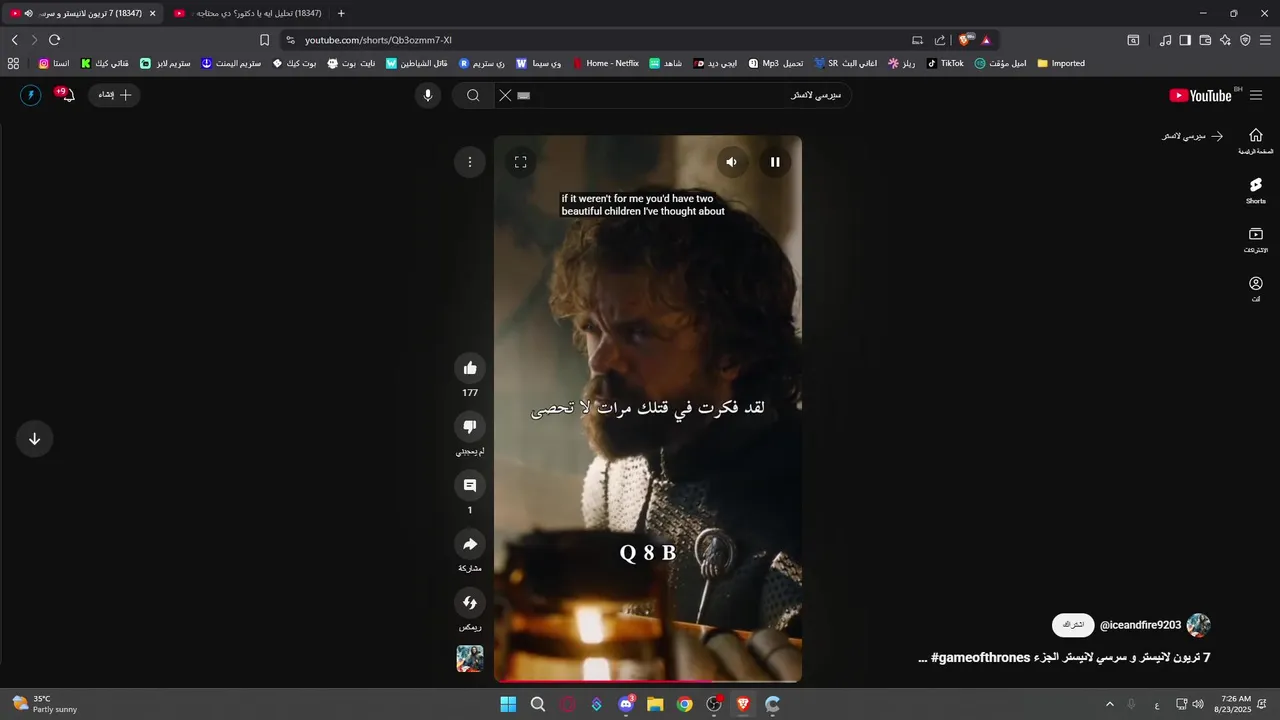Switch to the second YouTube browser tab
The image size is (1280, 720).
248,13
